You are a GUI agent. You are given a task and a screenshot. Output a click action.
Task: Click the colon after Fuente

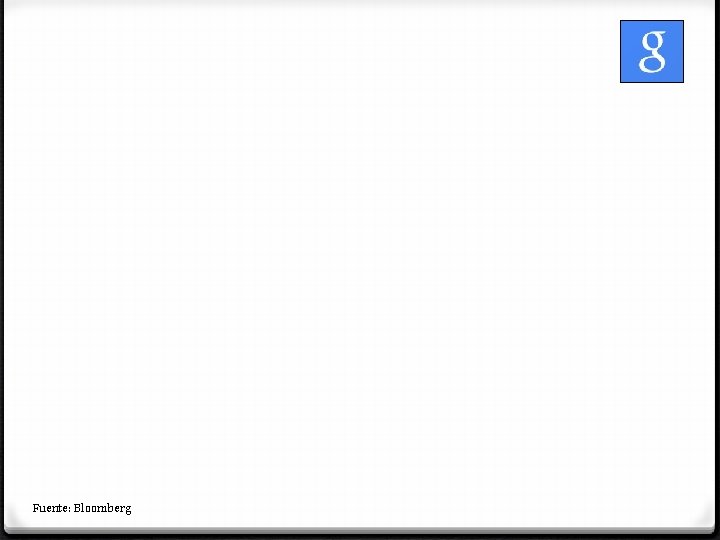69,509
